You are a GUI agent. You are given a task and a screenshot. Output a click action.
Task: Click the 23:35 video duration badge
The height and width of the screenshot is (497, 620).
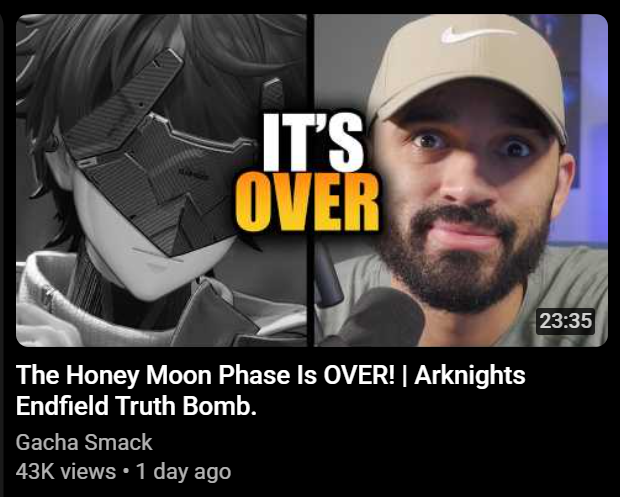click(565, 321)
